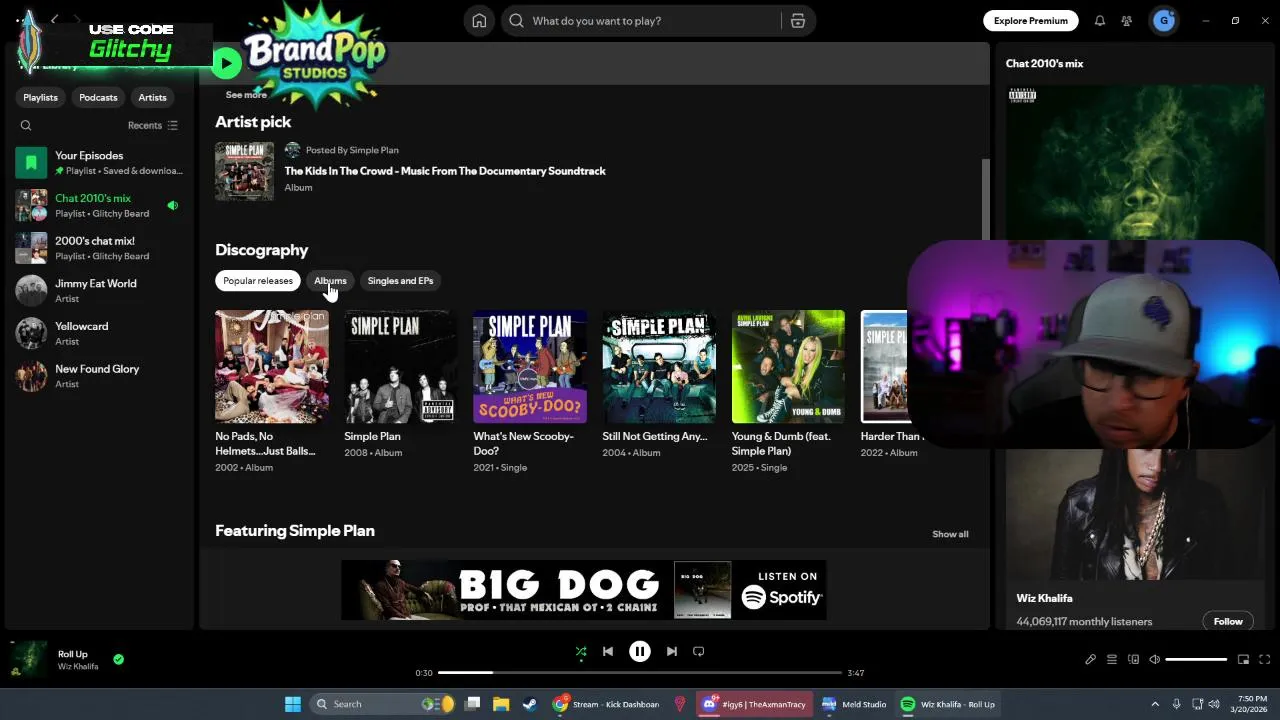Toggle the Liked Songs green checkmark
This screenshot has height=720, width=1280.
coord(118,659)
